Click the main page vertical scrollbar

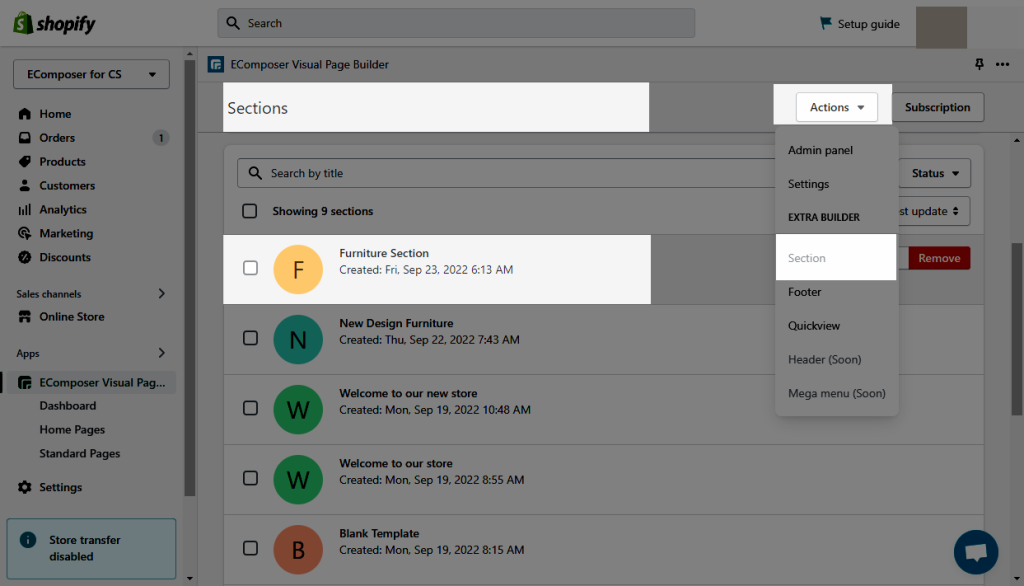(1017, 329)
